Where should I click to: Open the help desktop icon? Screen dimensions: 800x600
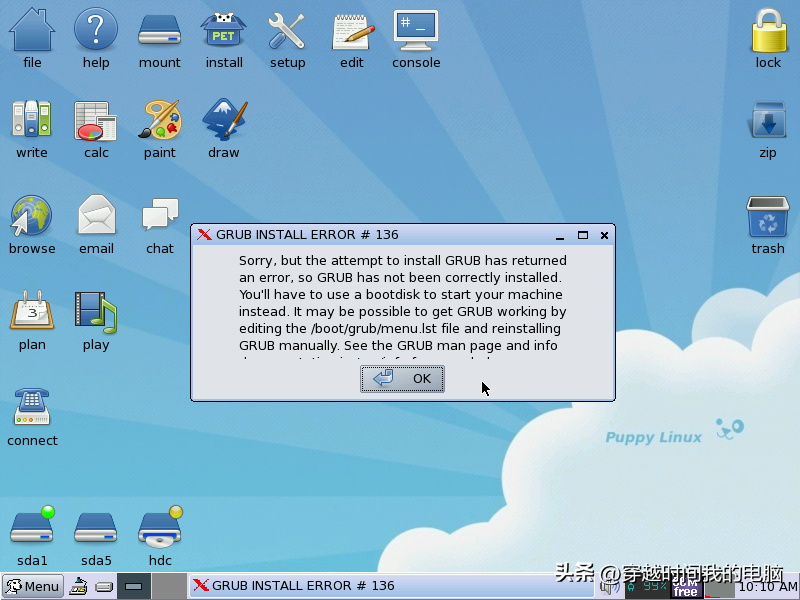pos(95,31)
